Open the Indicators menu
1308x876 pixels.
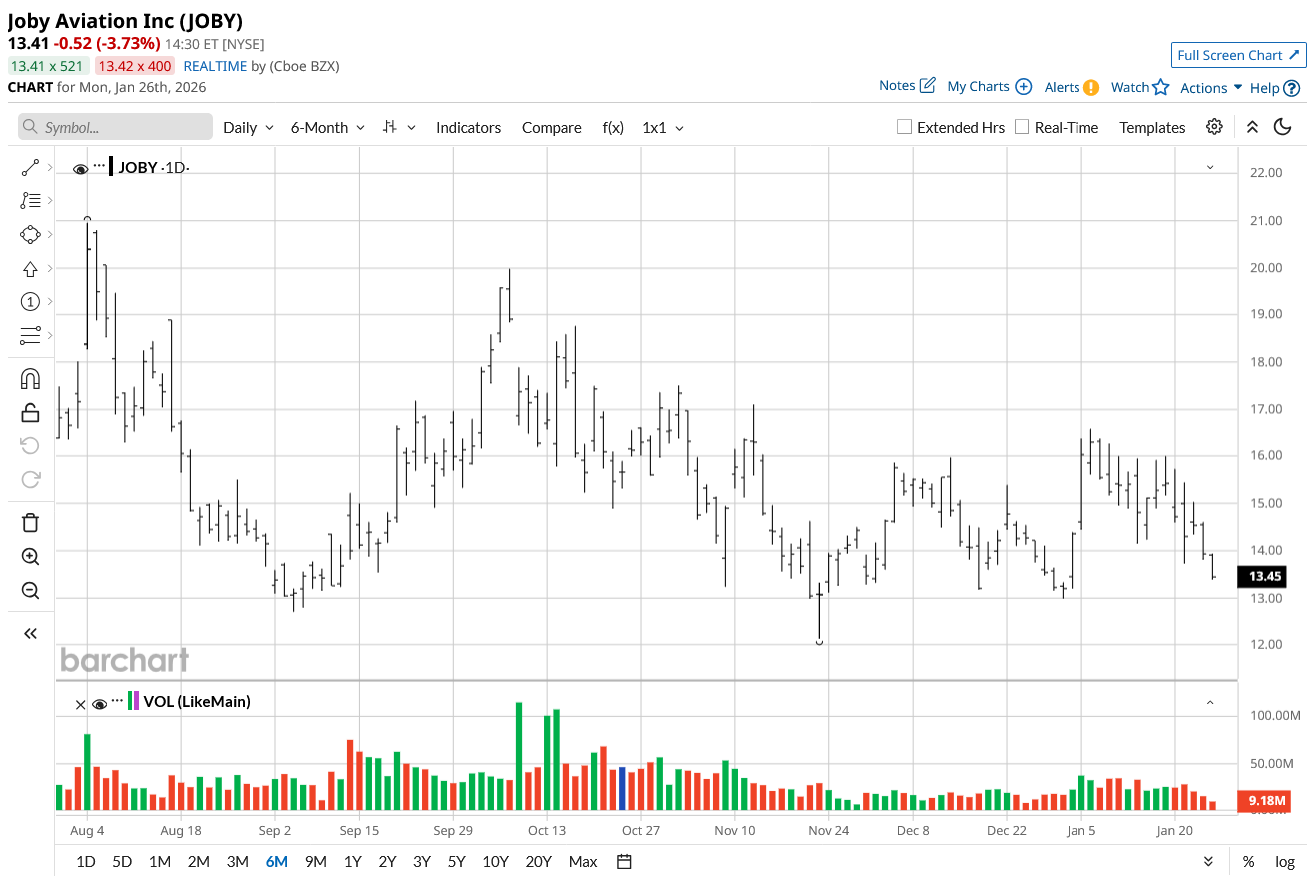pyautogui.click(x=468, y=127)
